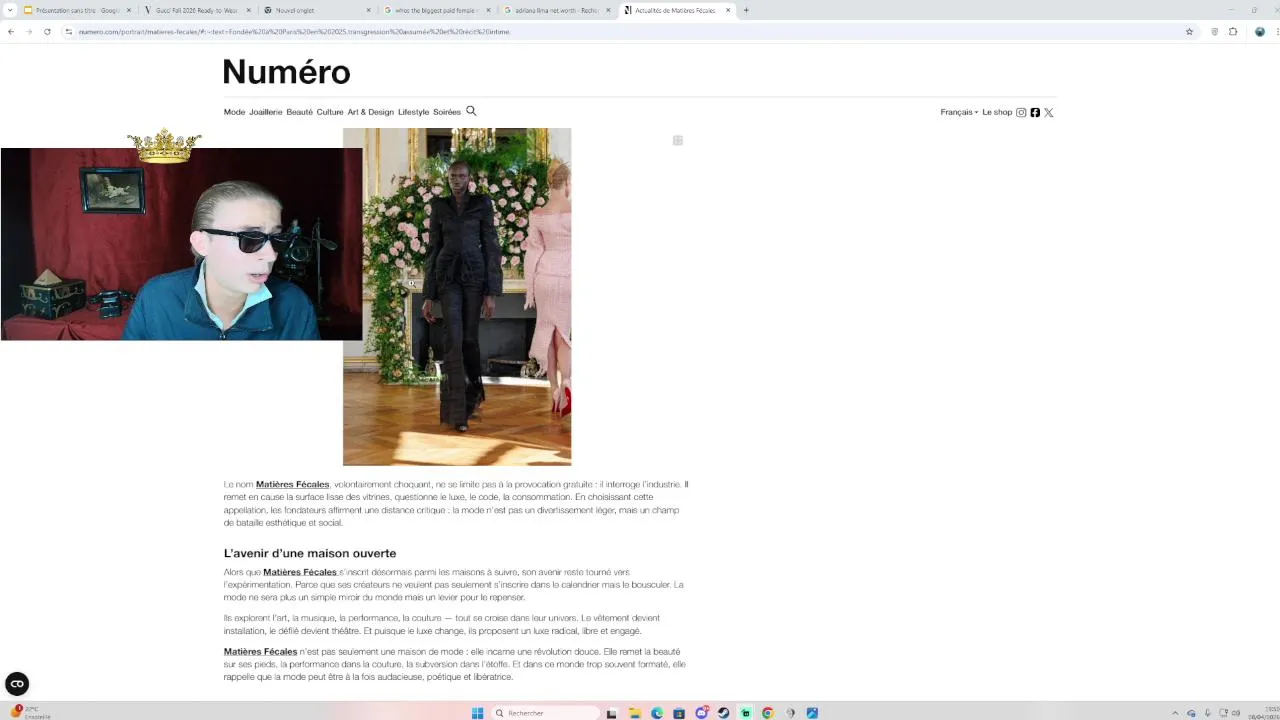Click the small grid icon beside the photo

tap(678, 140)
